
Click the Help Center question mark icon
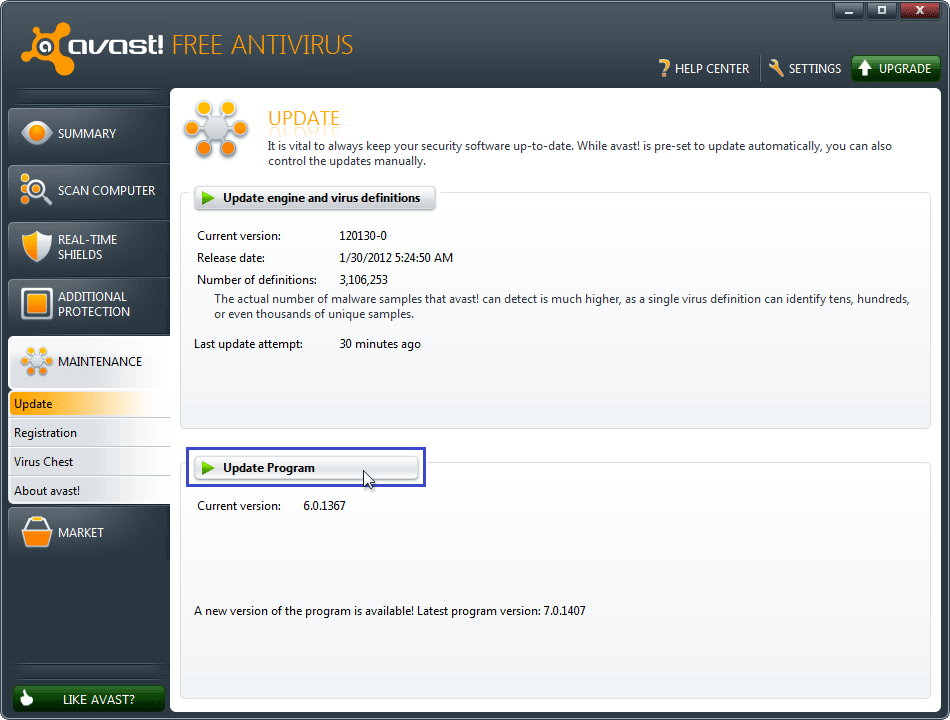pos(664,68)
